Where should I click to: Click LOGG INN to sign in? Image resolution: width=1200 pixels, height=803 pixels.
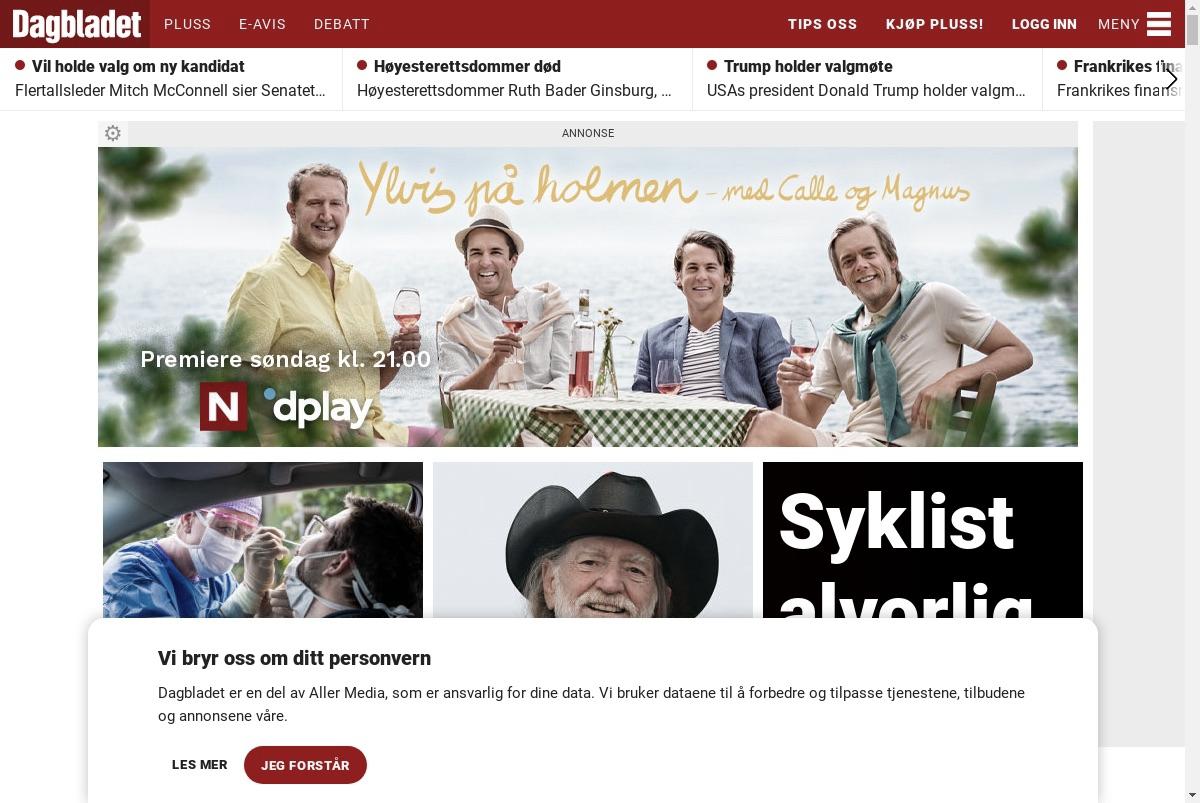[x=1044, y=24]
